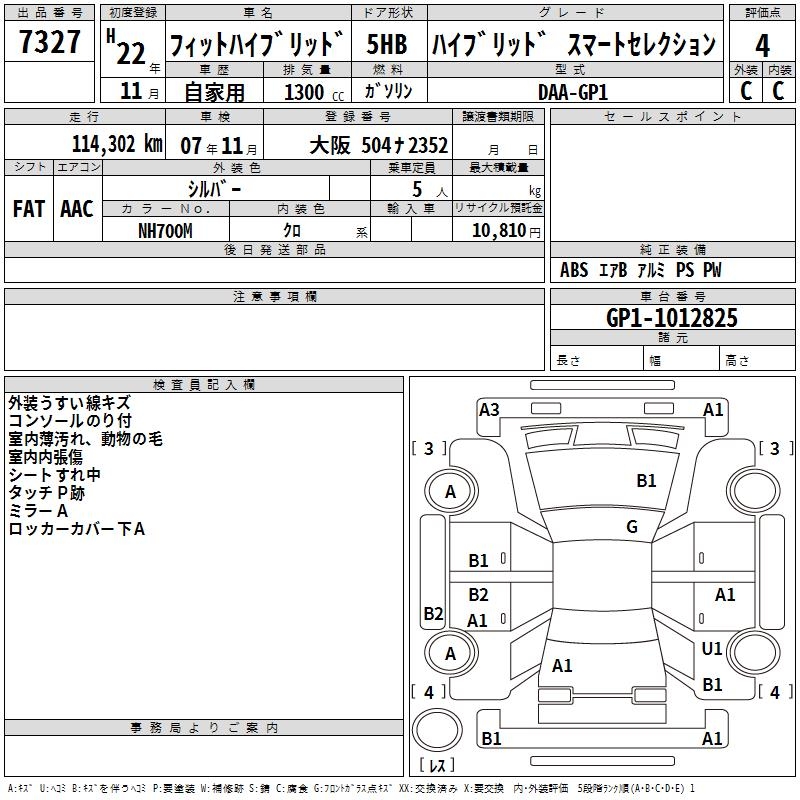Select the door type value 5HB
800x800 pixels.
(x=387, y=44)
